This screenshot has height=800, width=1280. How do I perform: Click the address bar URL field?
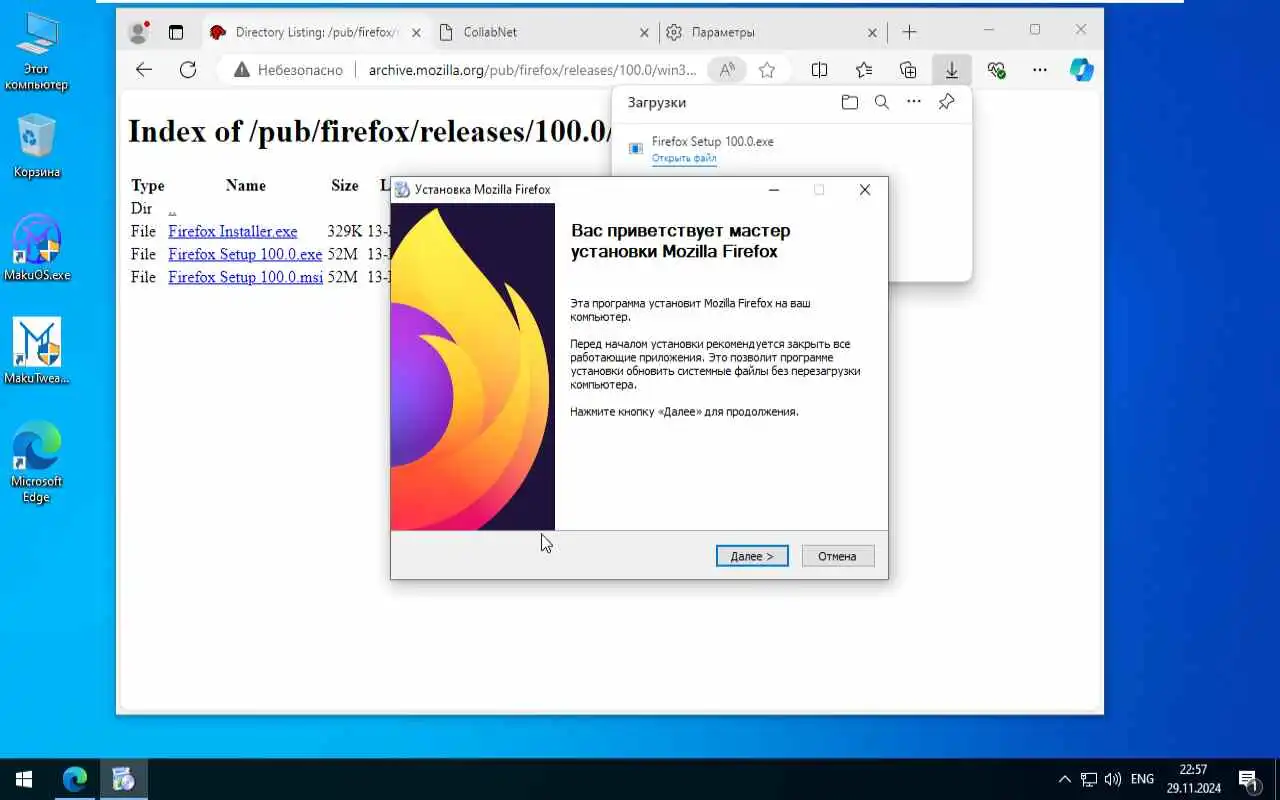tap(532, 70)
